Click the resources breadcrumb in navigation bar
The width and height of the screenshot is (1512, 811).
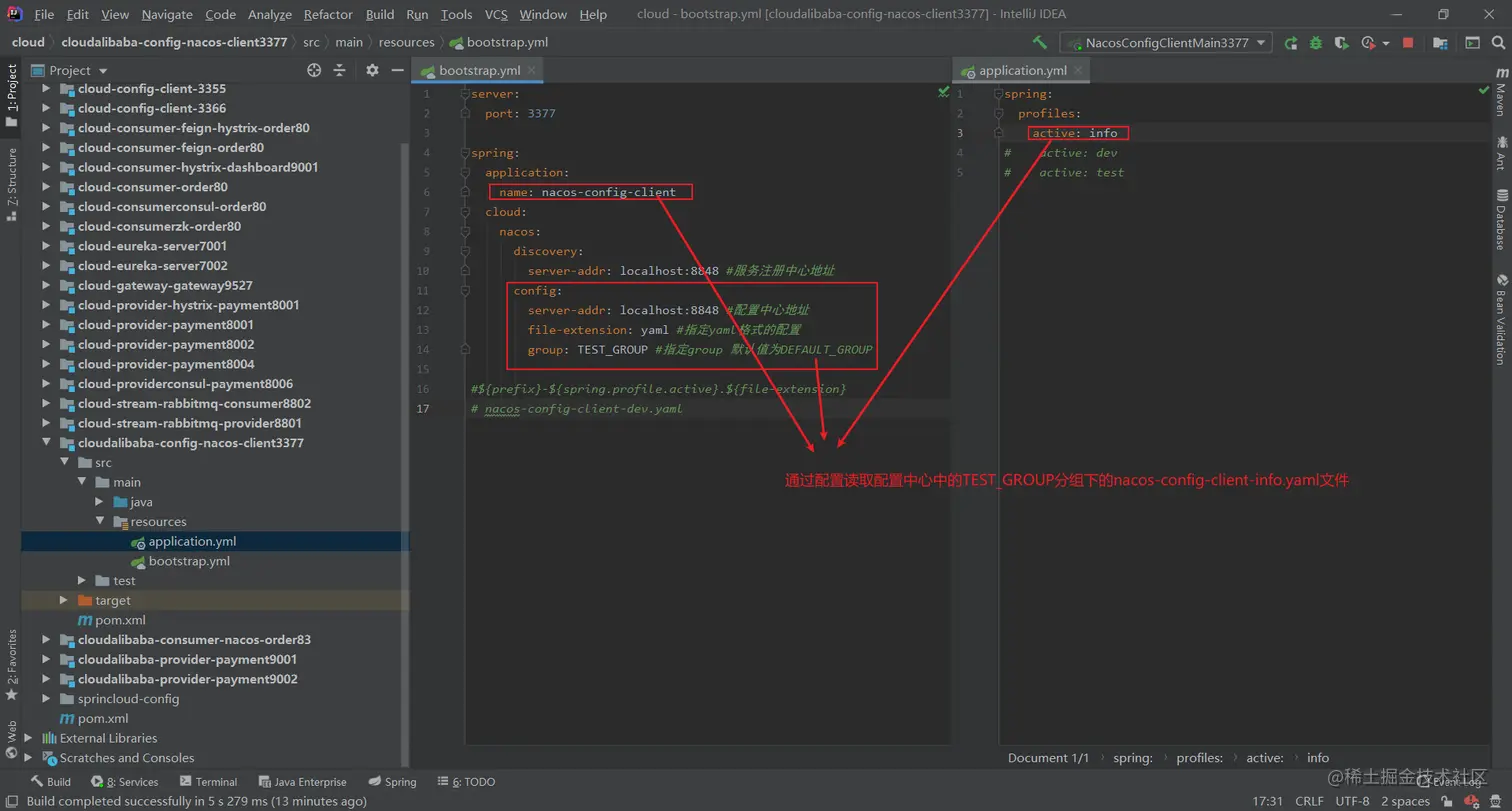click(406, 42)
